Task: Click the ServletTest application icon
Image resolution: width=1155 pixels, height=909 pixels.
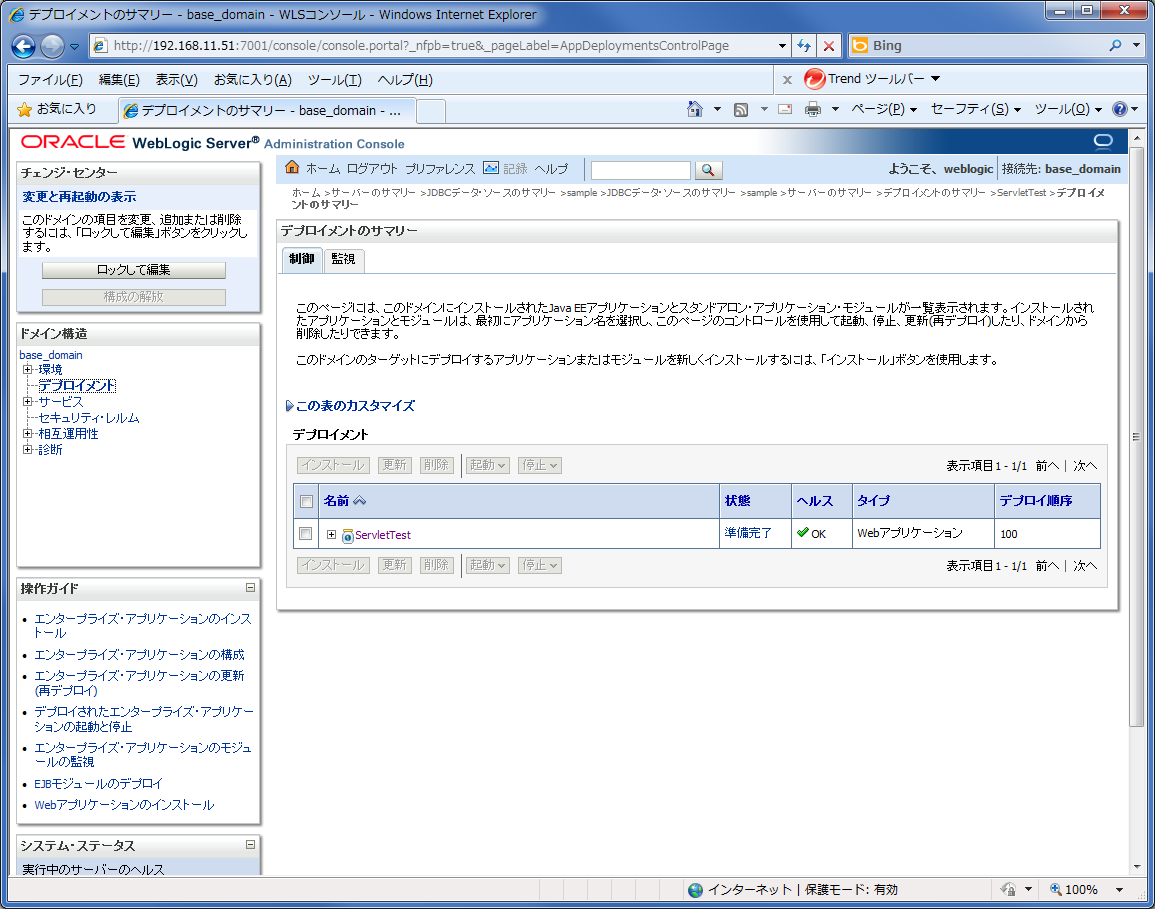Action: 348,536
